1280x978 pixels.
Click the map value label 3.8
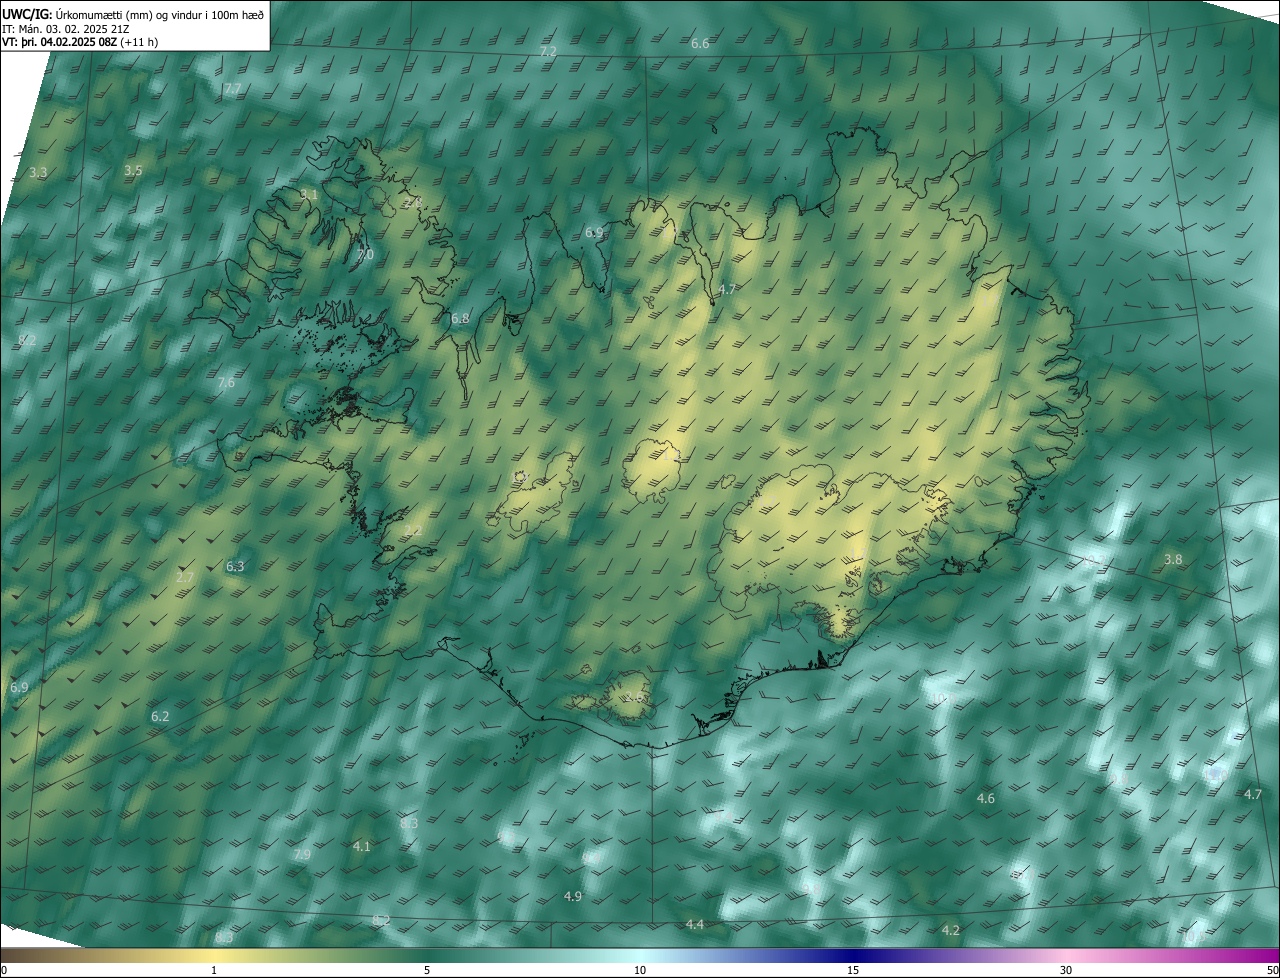(x=1173, y=560)
